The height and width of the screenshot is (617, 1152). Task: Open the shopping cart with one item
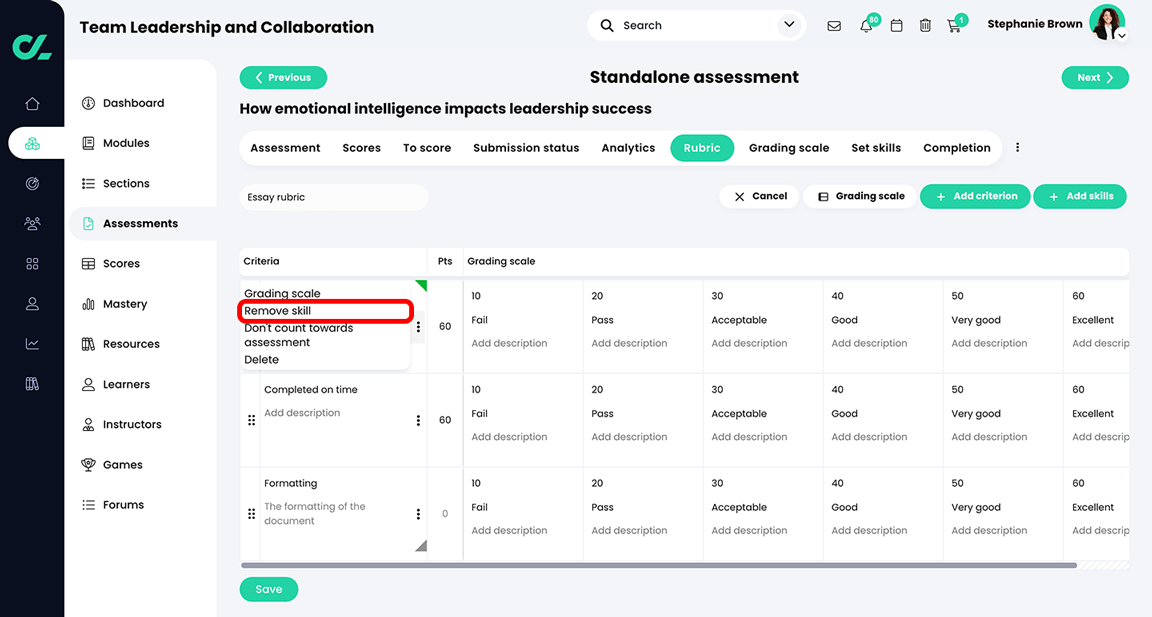pos(954,25)
